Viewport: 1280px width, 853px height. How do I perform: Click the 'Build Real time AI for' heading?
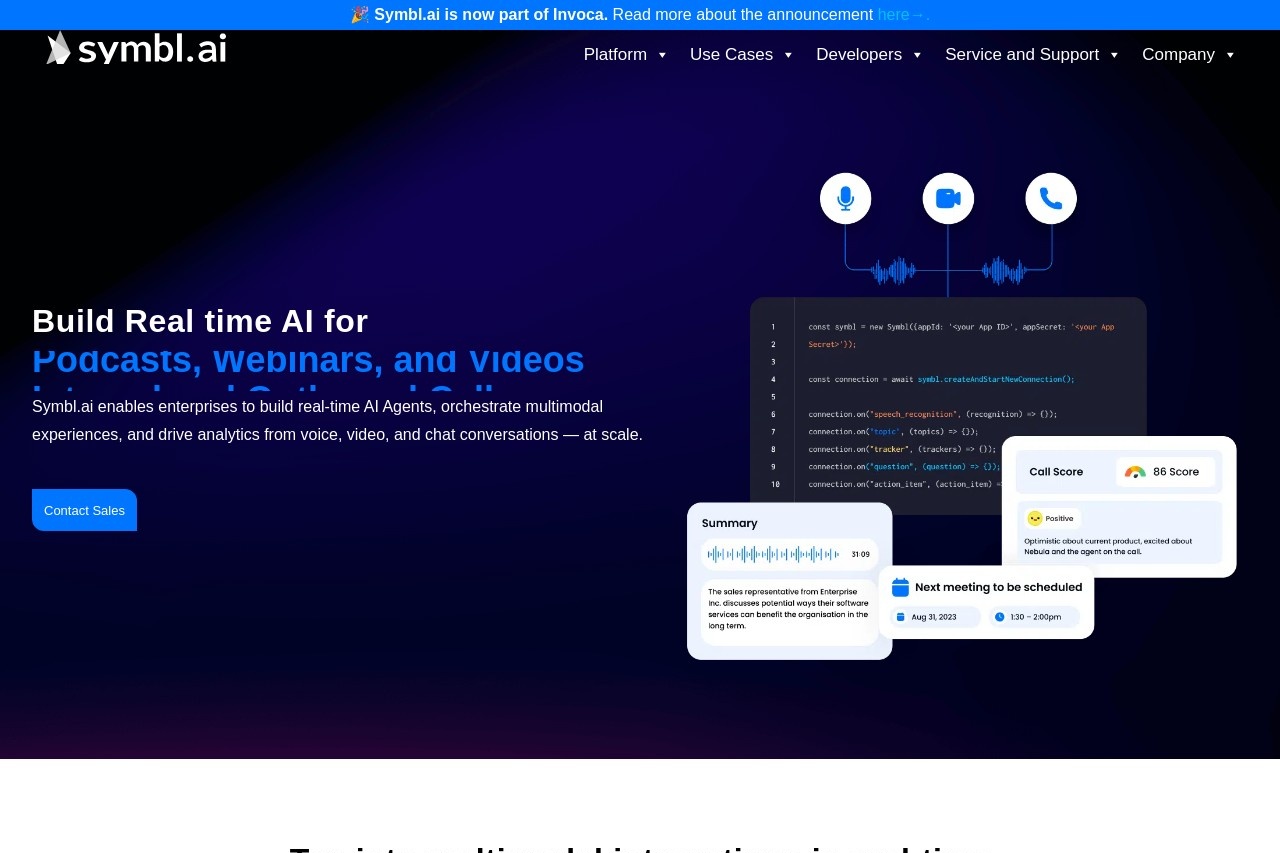coord(200,321)
